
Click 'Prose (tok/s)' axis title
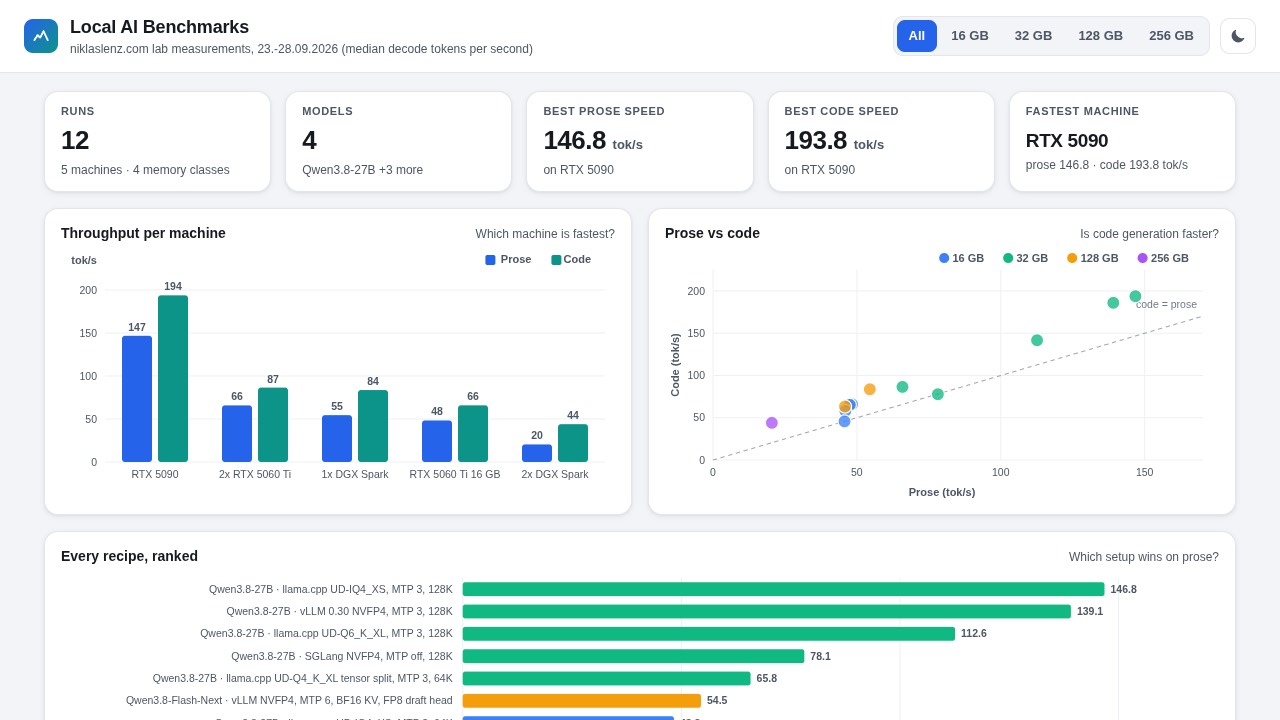(x=942, y=492)
